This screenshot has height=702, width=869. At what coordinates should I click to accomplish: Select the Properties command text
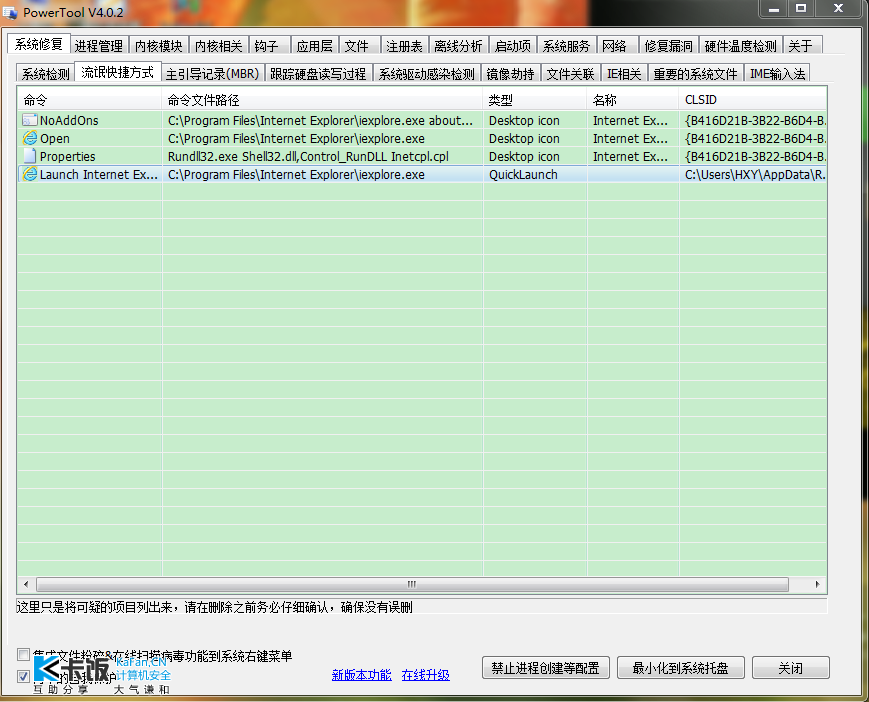tap(67, 156)
